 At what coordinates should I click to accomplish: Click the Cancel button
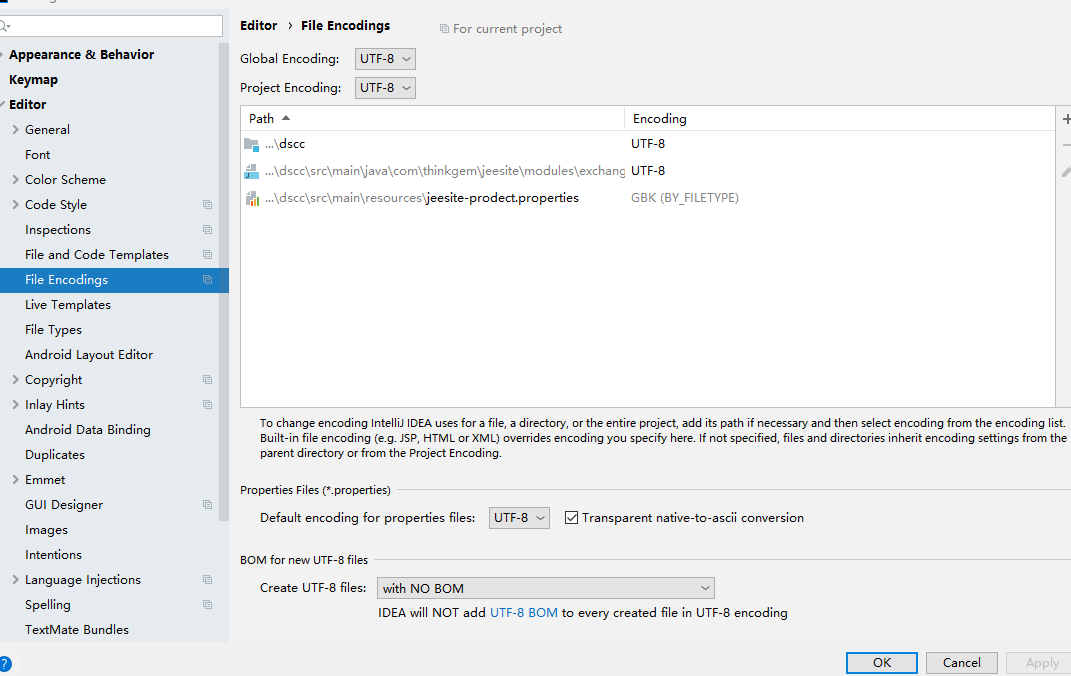click(962, 663)
